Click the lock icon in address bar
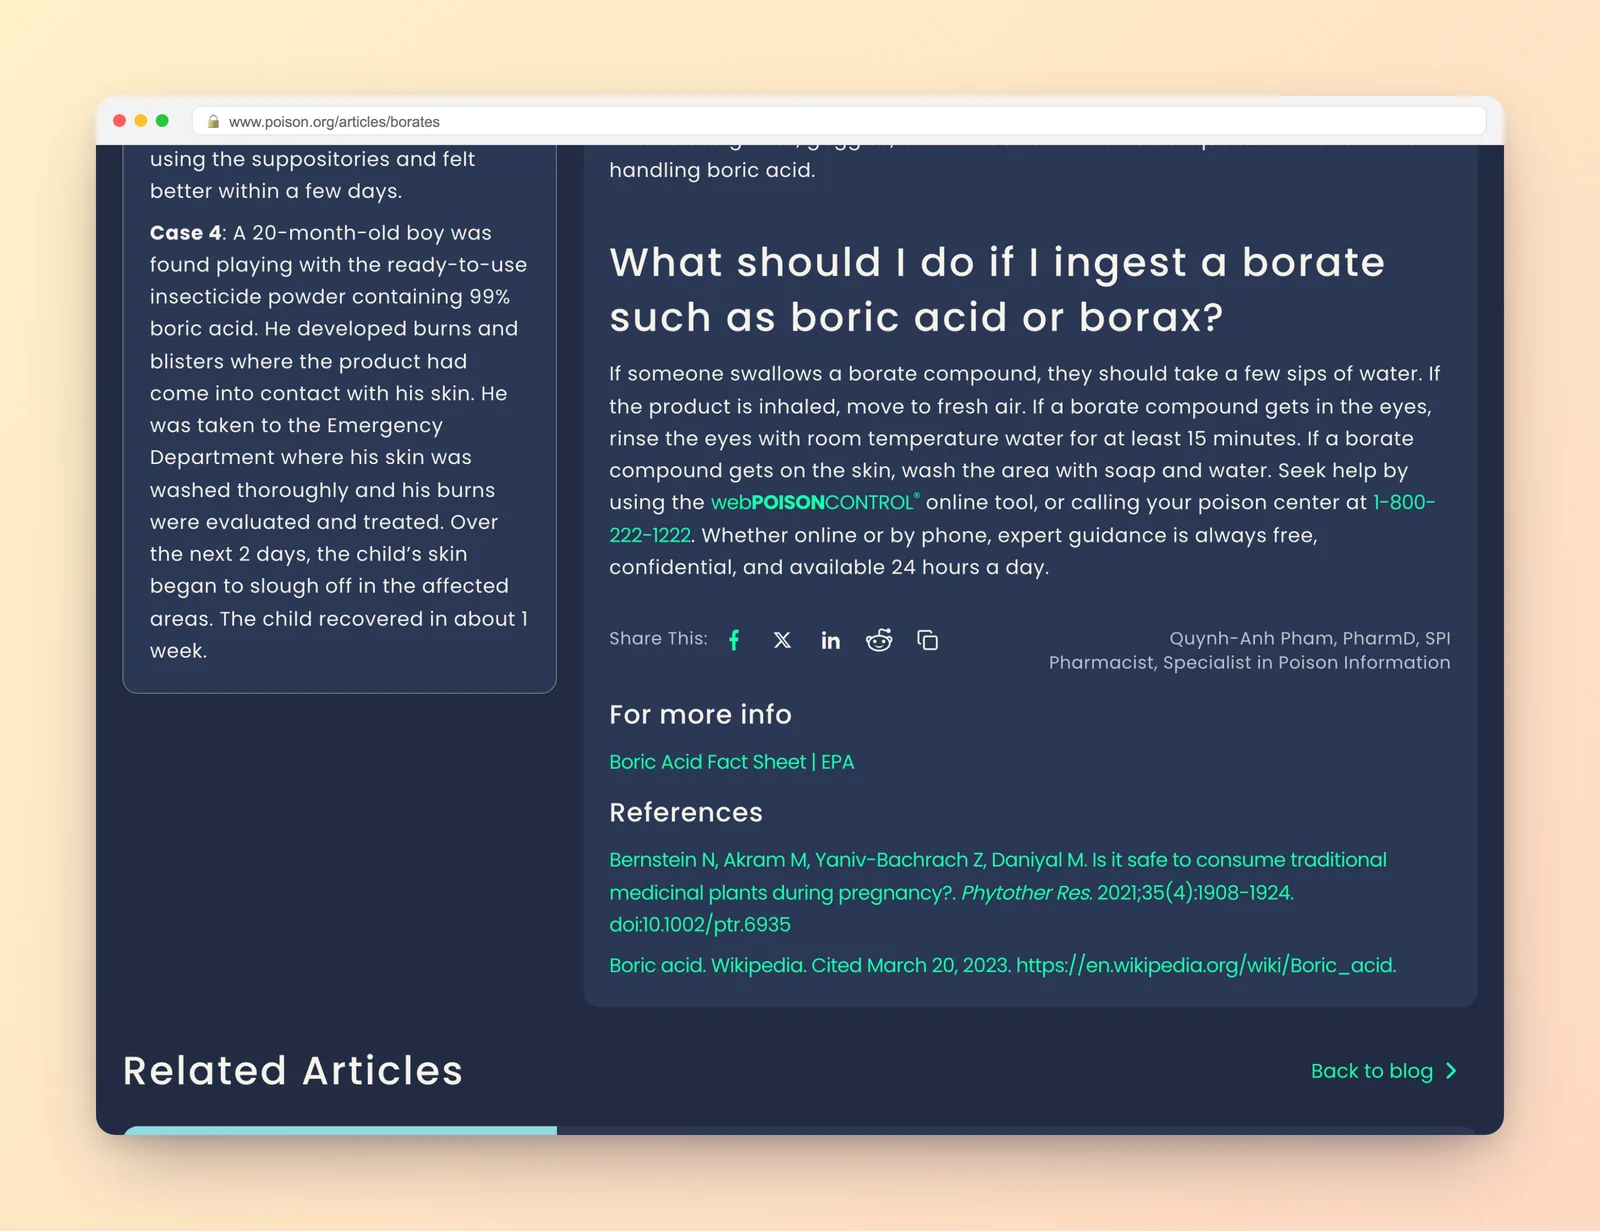The width and height of the screenshot is (1600, 1232). [213, 121]
